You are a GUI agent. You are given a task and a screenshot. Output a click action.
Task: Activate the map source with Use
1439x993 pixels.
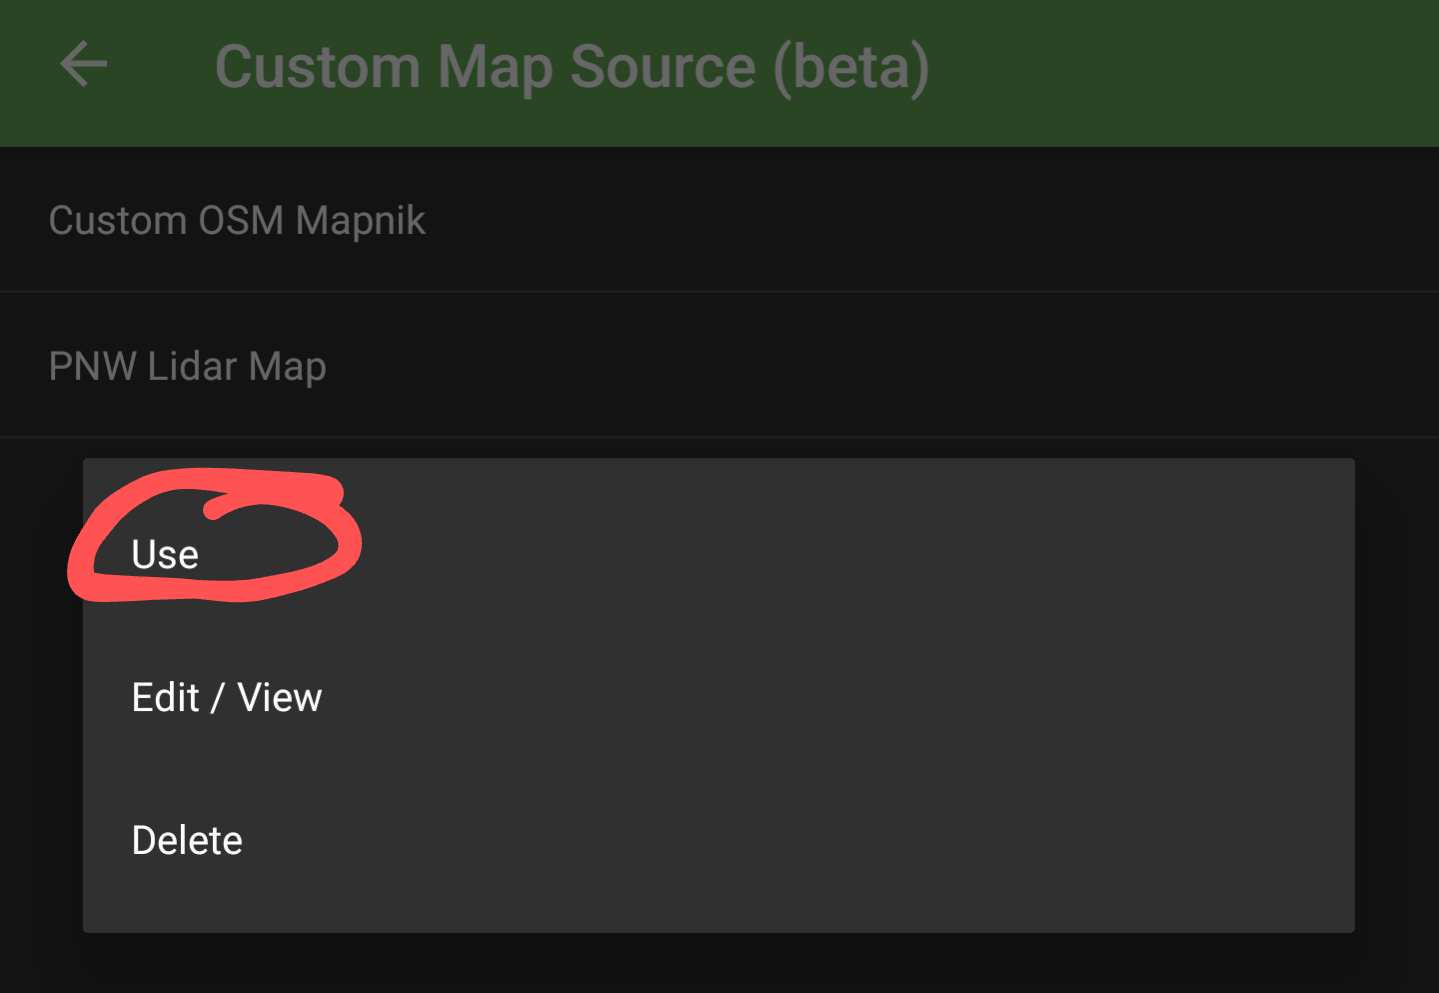166,555
